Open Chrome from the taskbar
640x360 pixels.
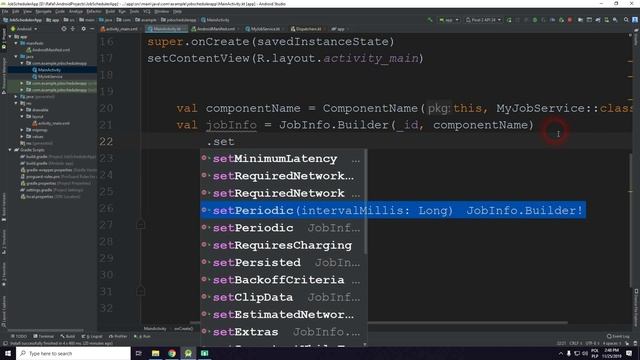coord(172,353)
